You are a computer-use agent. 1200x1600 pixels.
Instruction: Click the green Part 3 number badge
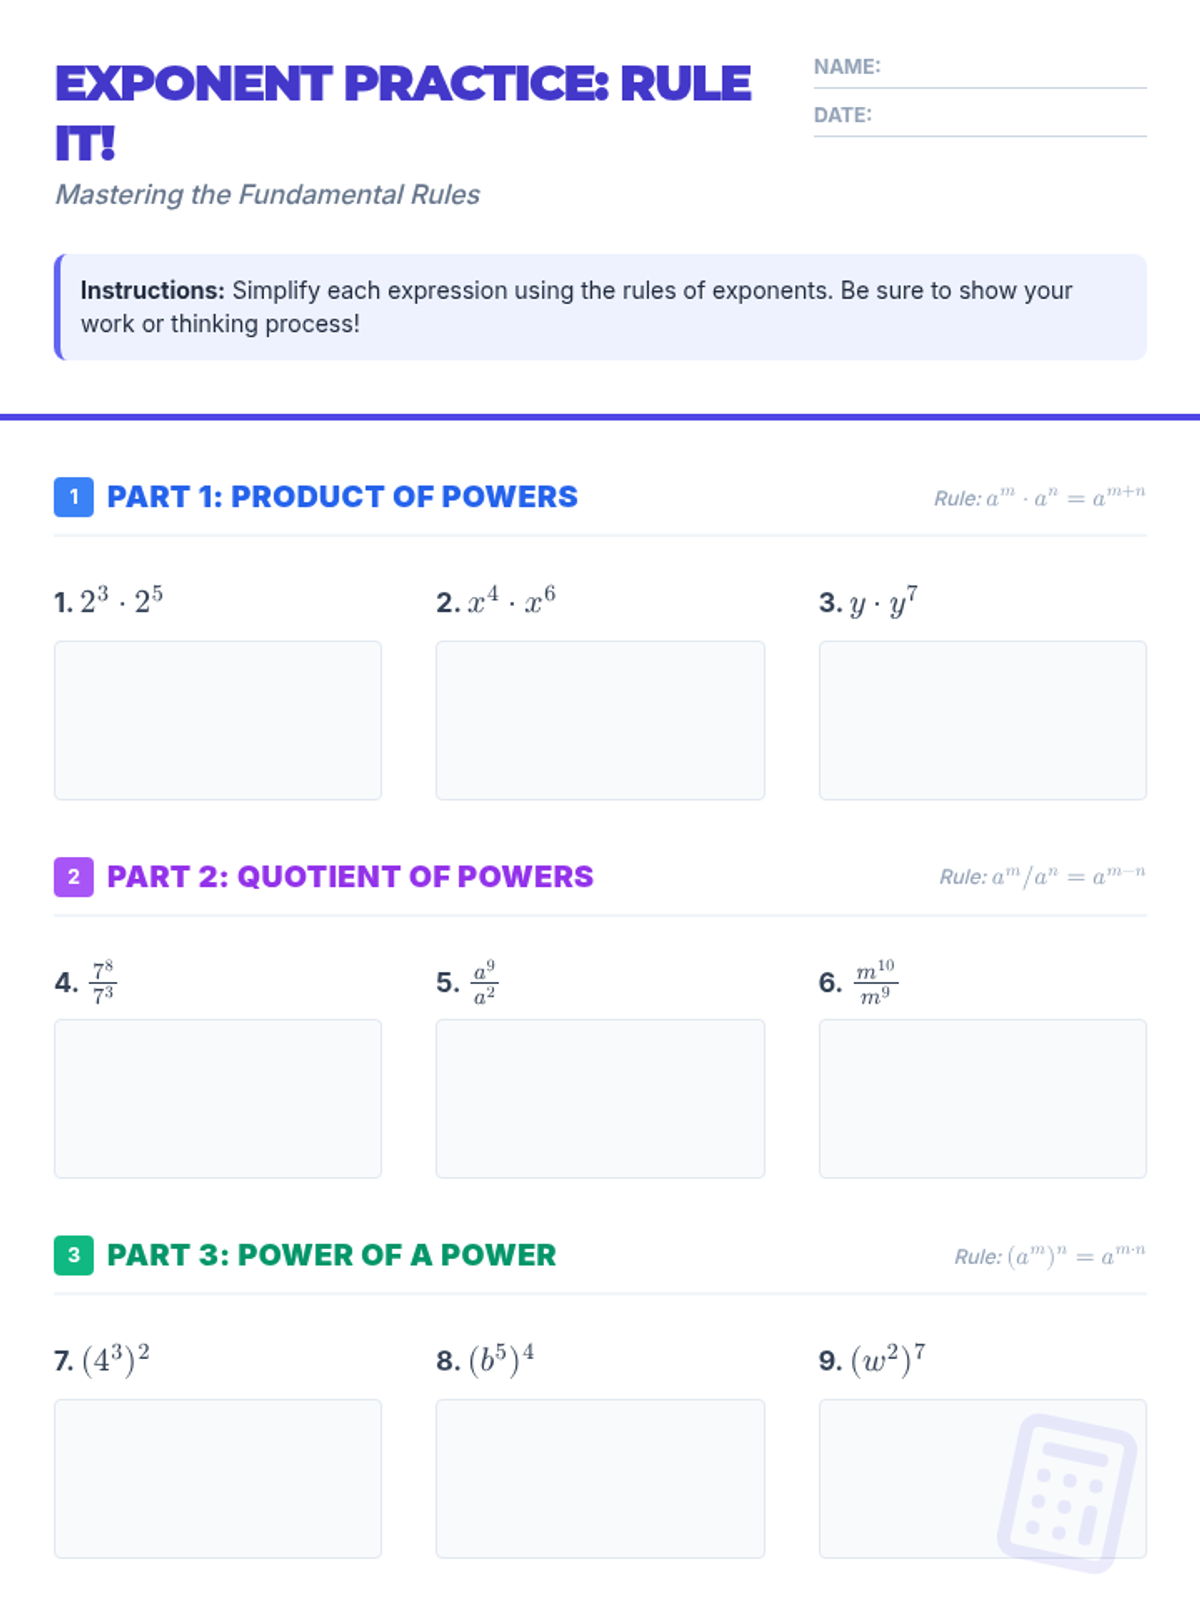pyautogui.click(x=74, y=1255)
